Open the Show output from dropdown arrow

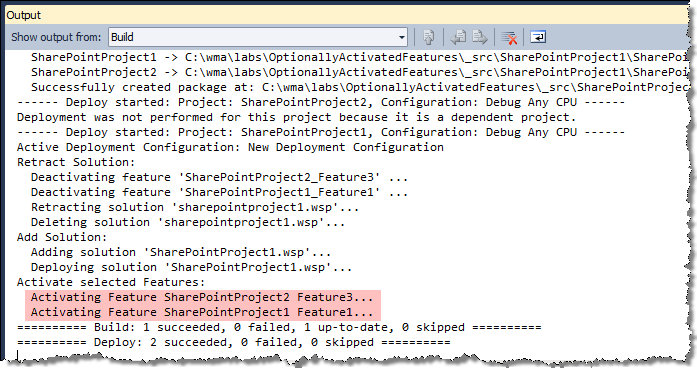click(401, 37)
